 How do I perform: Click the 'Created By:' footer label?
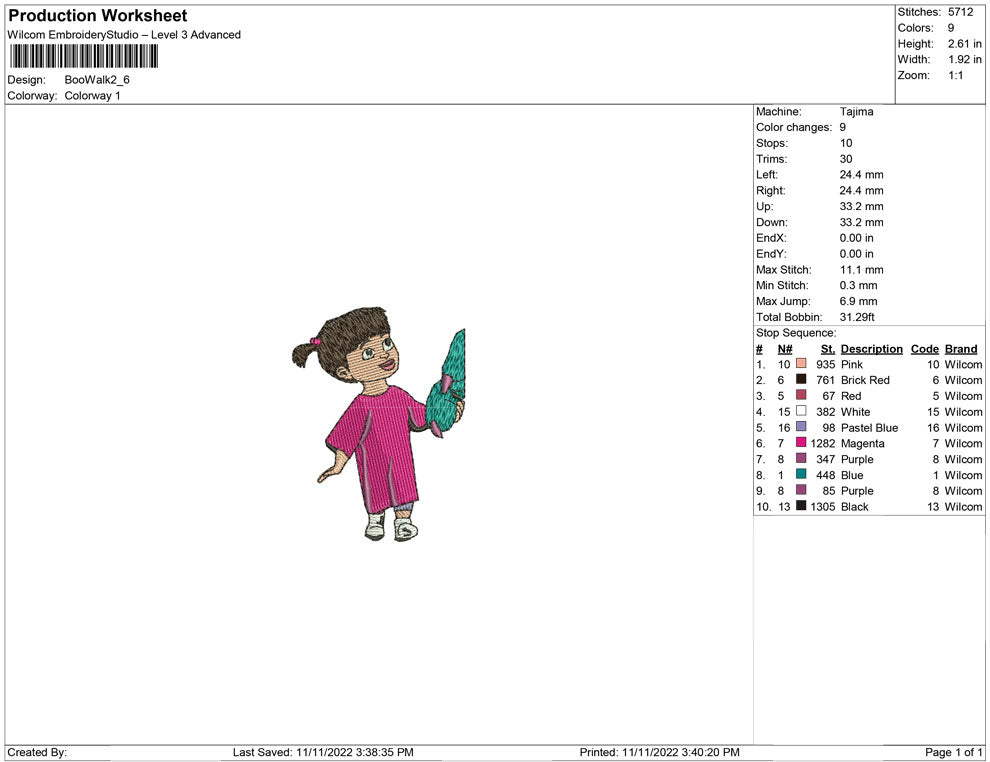(x=37, y=752)
